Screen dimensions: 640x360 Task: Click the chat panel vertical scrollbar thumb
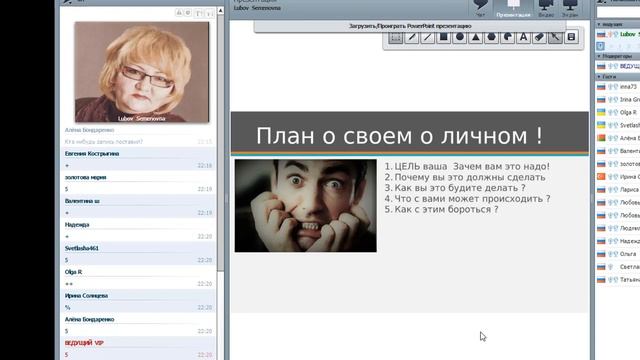point(220,143)
